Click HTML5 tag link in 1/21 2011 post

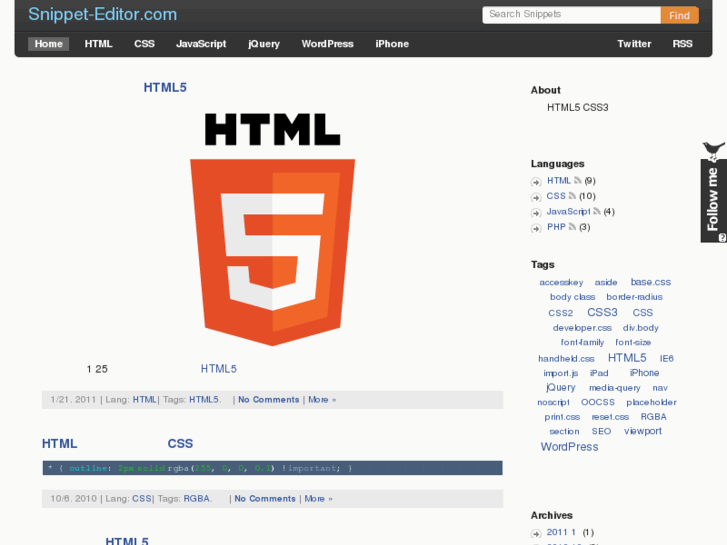pos(204,399)
